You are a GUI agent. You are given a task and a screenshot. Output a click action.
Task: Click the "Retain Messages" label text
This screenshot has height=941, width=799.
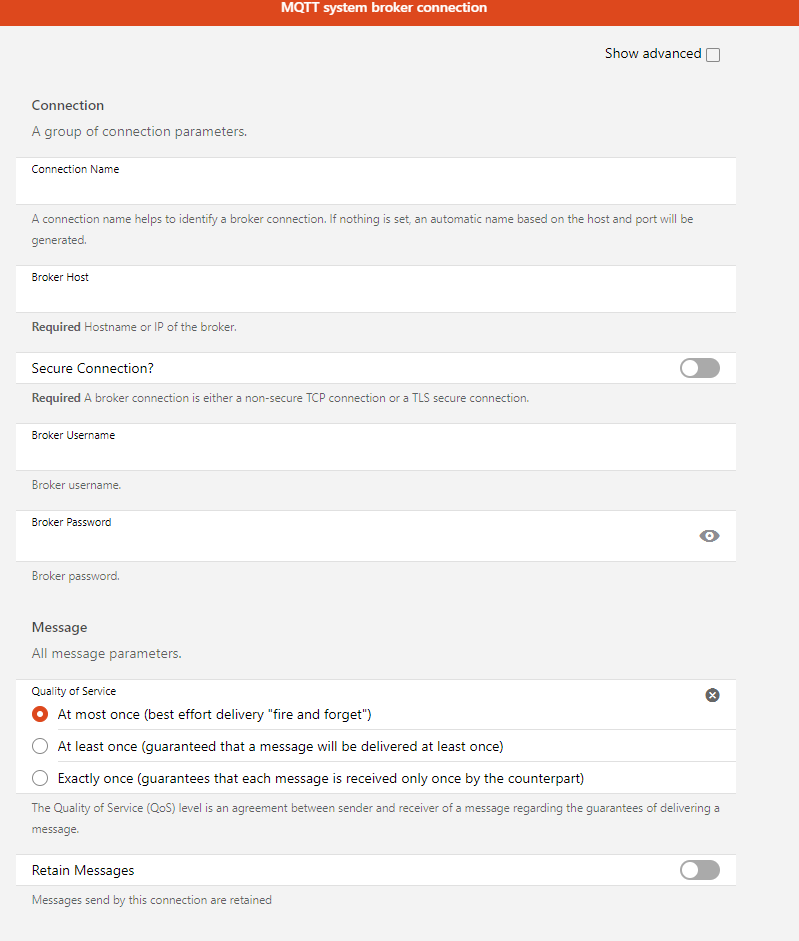pyautogui.click(x=83, y=870)
